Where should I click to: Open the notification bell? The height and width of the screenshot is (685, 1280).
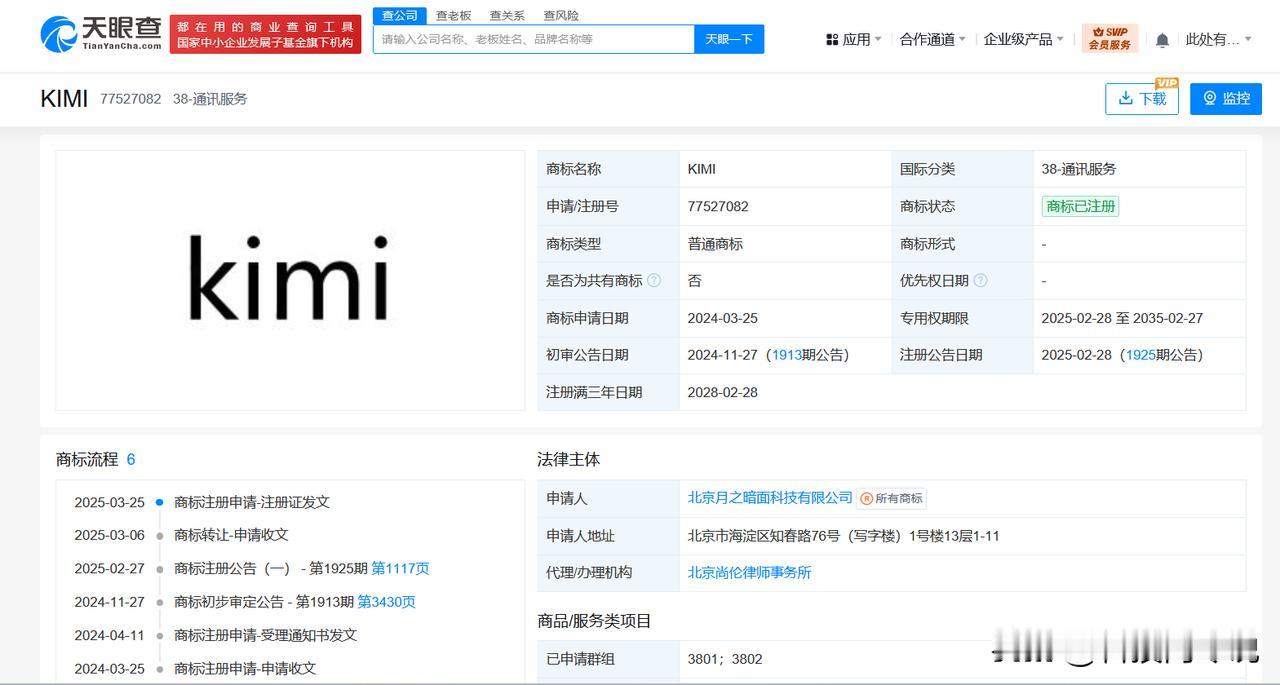[1162, 40]
